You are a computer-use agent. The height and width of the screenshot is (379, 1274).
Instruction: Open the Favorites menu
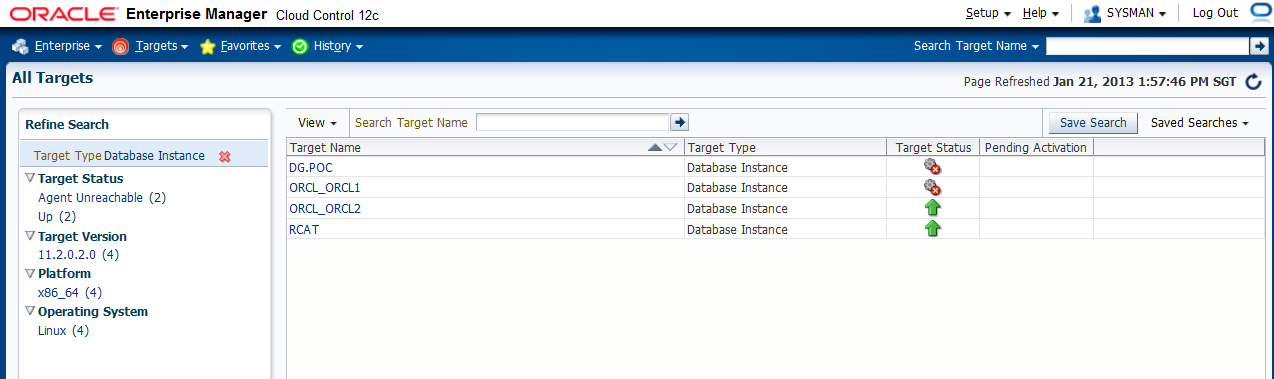click(250, 46)
